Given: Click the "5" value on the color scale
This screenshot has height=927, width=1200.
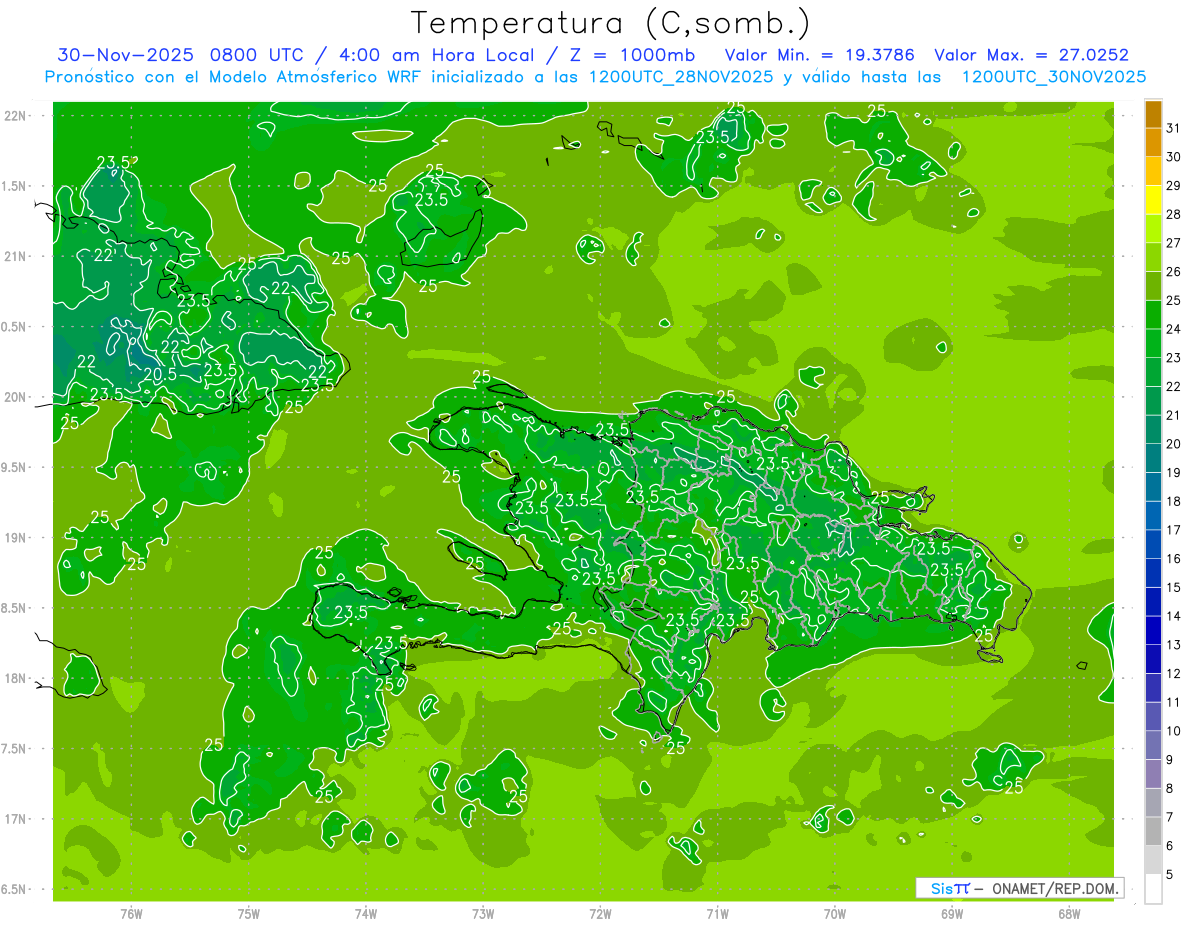Looking at the screenshot, I should tap(1170, 874).
